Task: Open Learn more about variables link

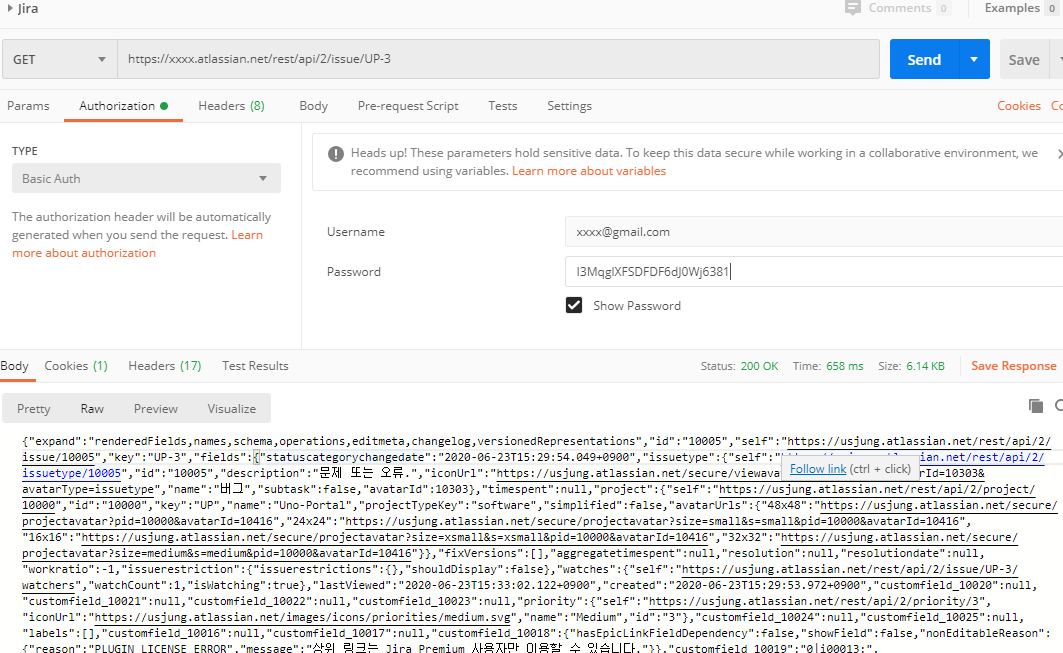Action: click(x=588, y=171)
